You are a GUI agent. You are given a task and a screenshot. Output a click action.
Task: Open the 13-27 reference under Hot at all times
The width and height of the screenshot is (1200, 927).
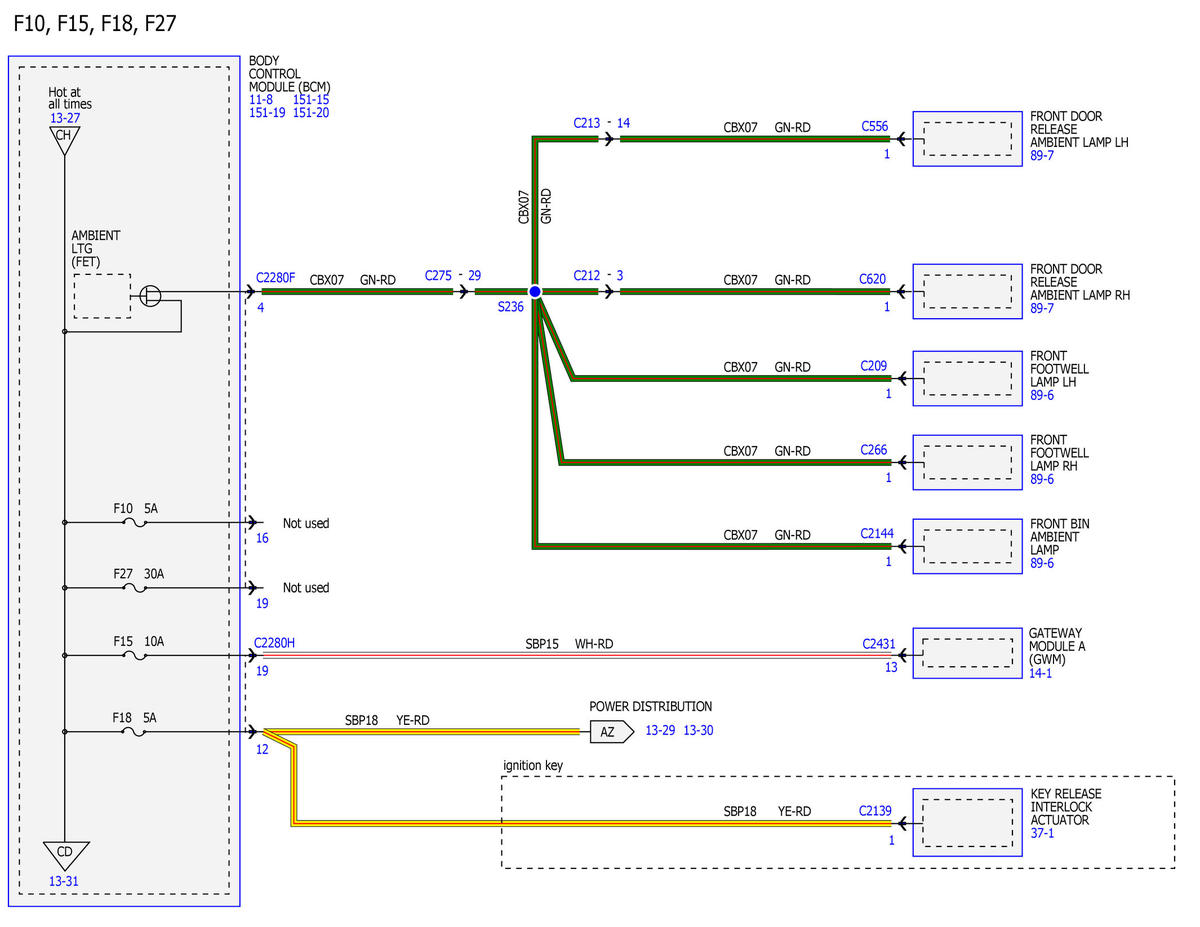pos(64,118)
